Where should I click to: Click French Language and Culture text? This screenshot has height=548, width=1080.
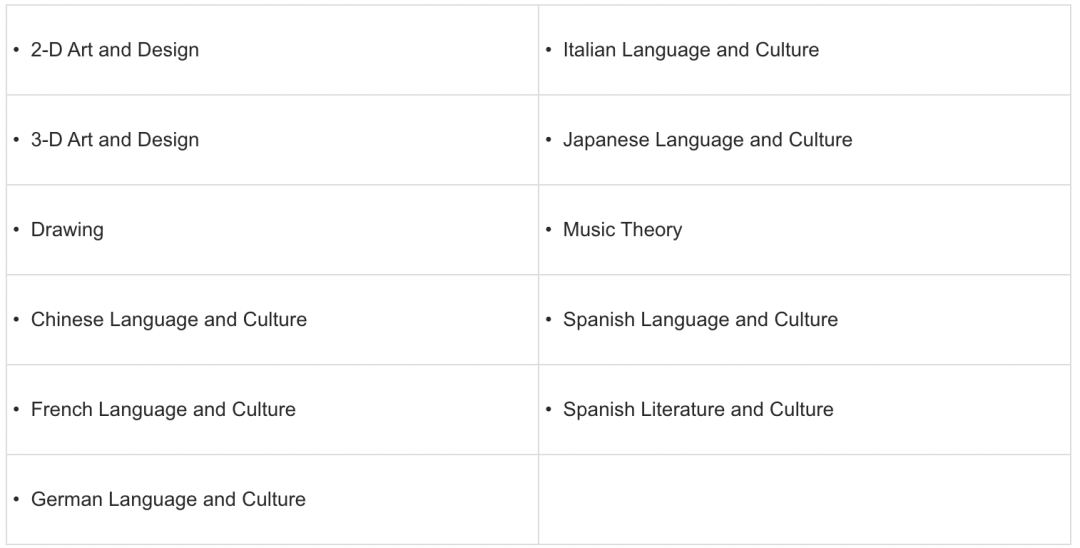163,410
